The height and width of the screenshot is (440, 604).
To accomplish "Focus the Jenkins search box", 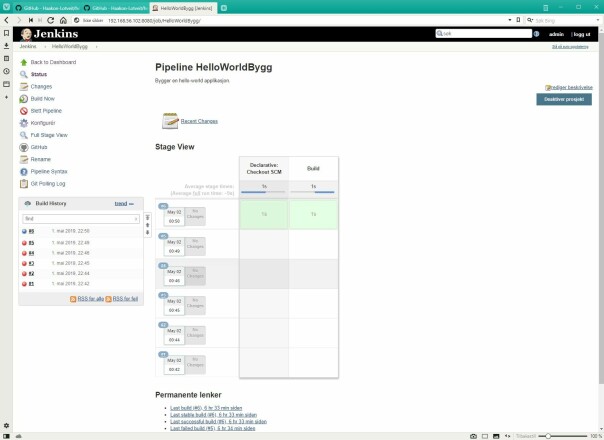I will coord(483,34).
